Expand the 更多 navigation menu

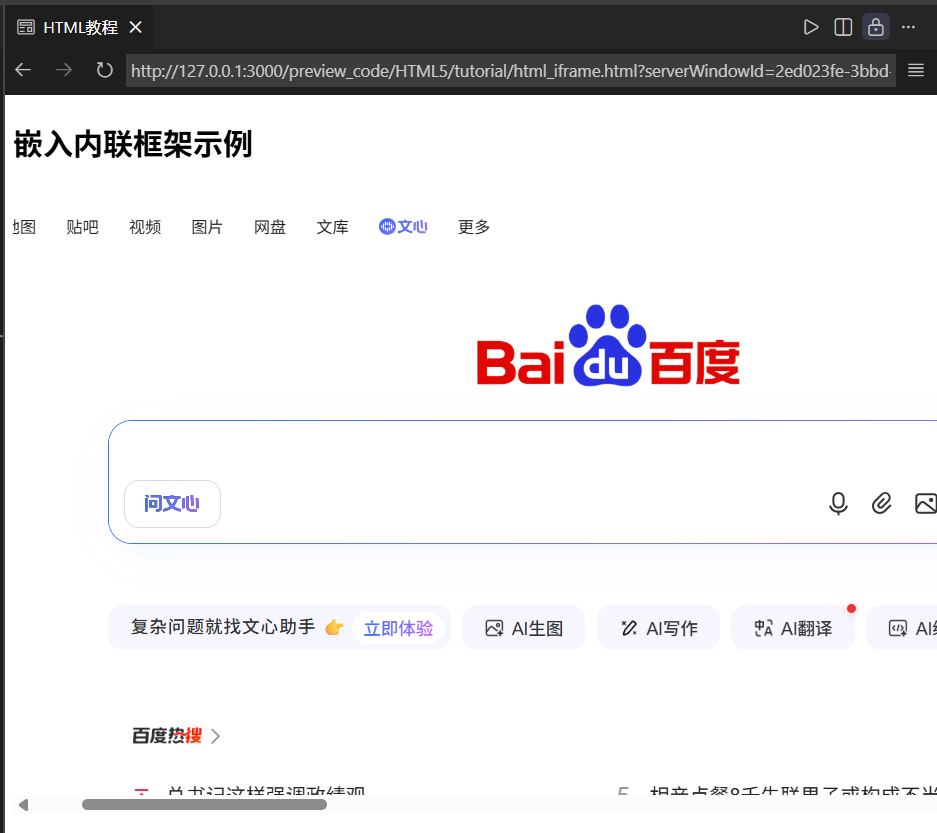(474, 227)
